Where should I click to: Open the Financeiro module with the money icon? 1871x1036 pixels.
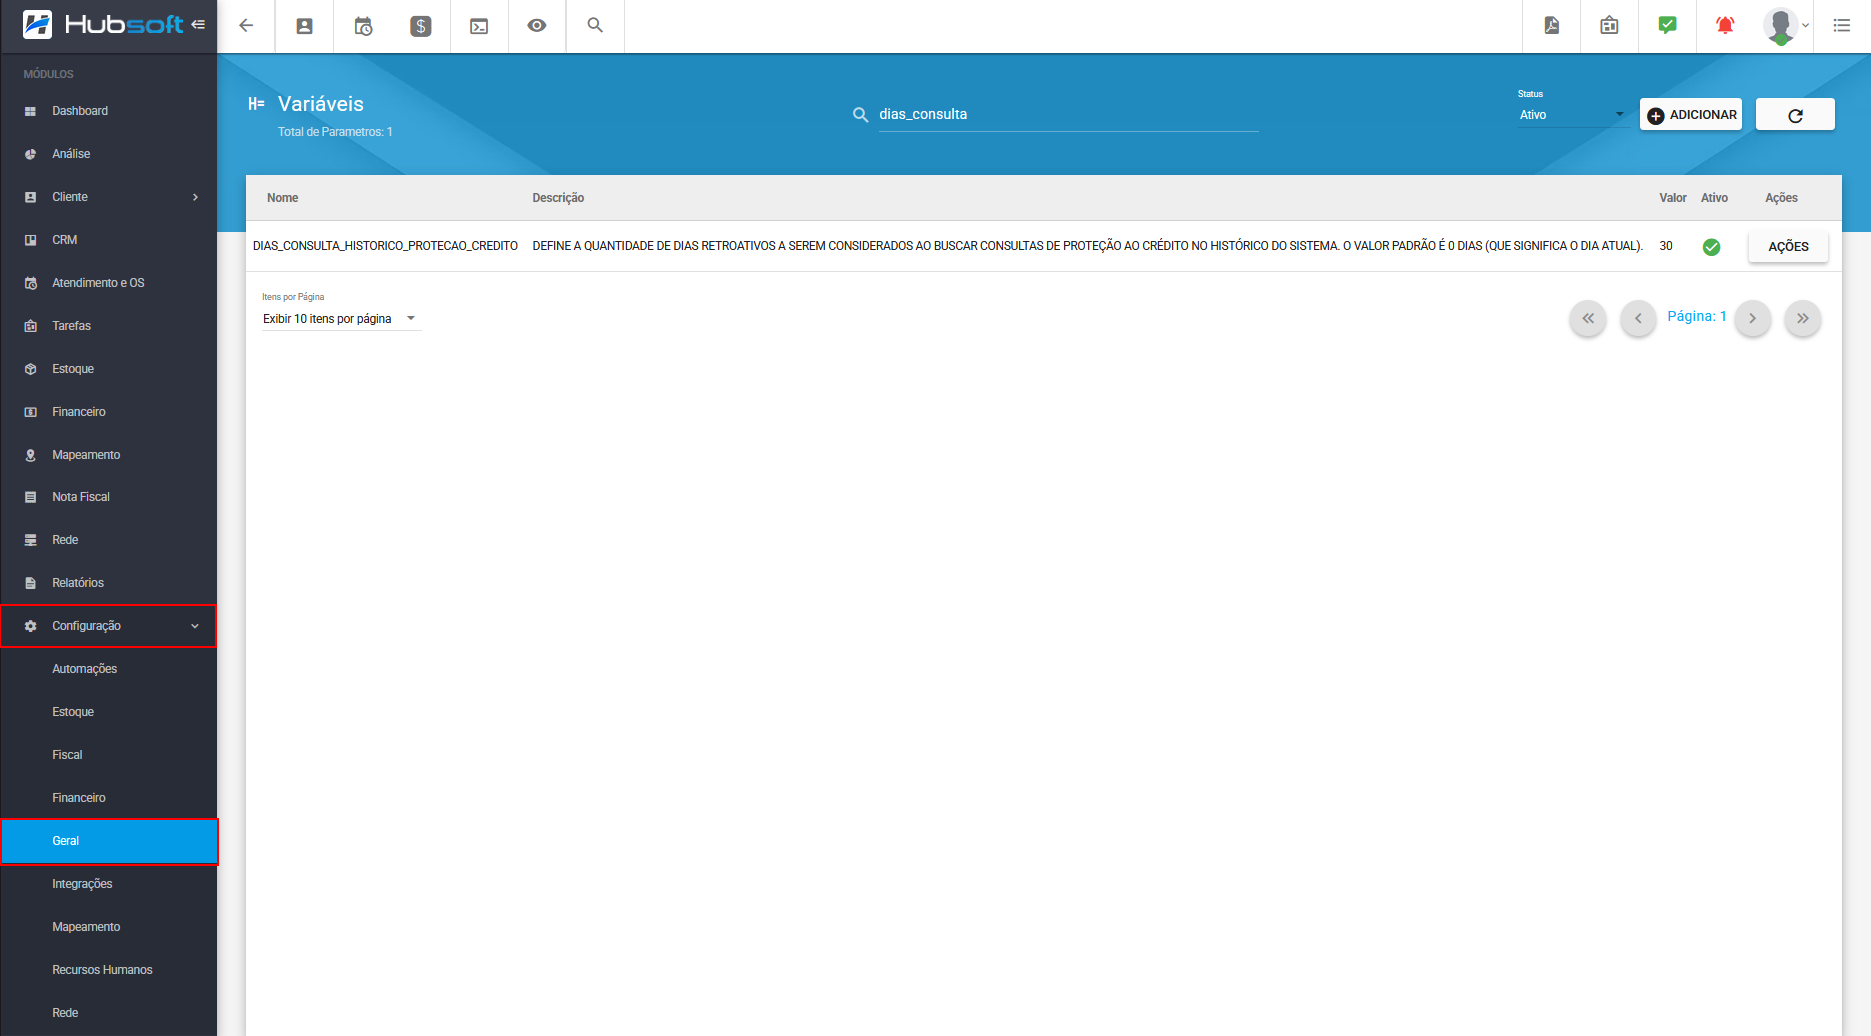point(108,412)
